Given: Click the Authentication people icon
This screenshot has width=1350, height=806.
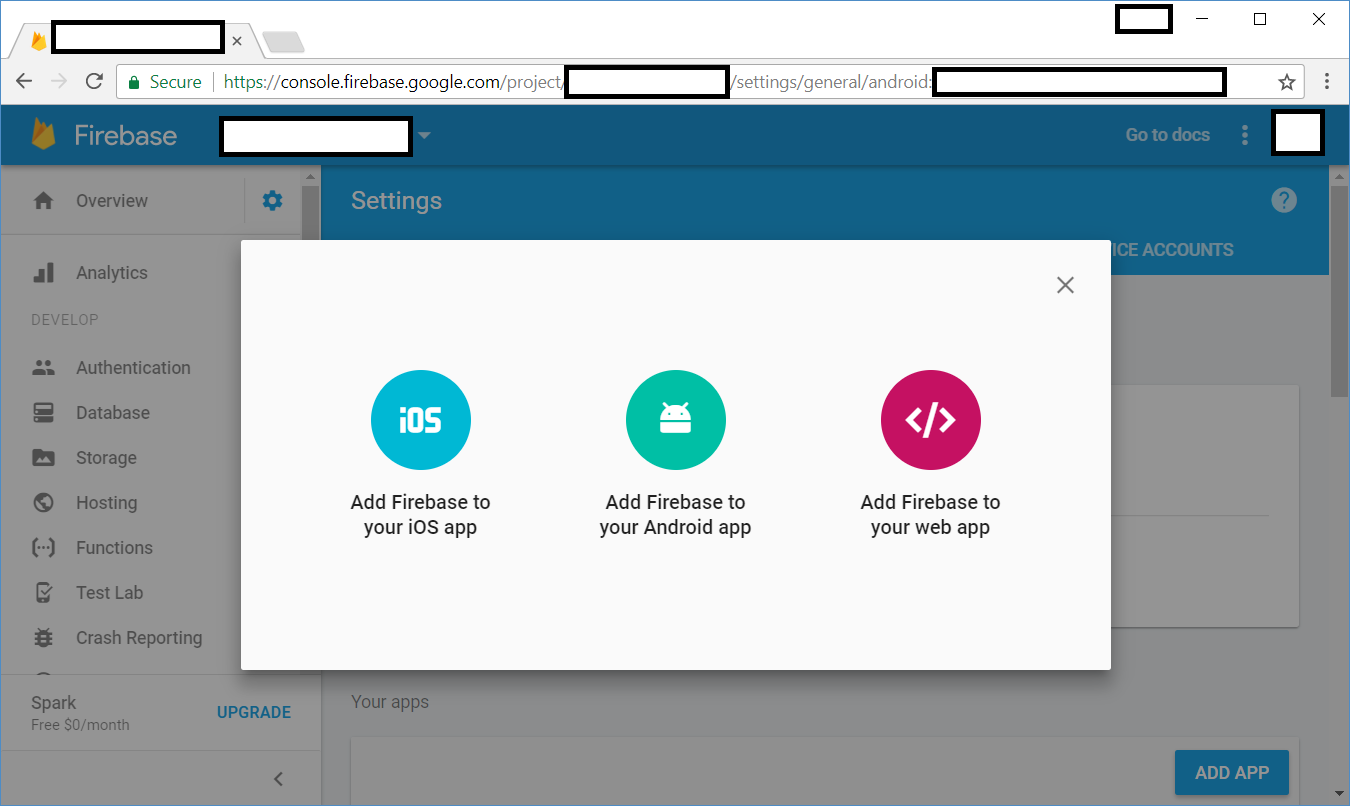Looking at the screenshot, I should click(43, 368).
